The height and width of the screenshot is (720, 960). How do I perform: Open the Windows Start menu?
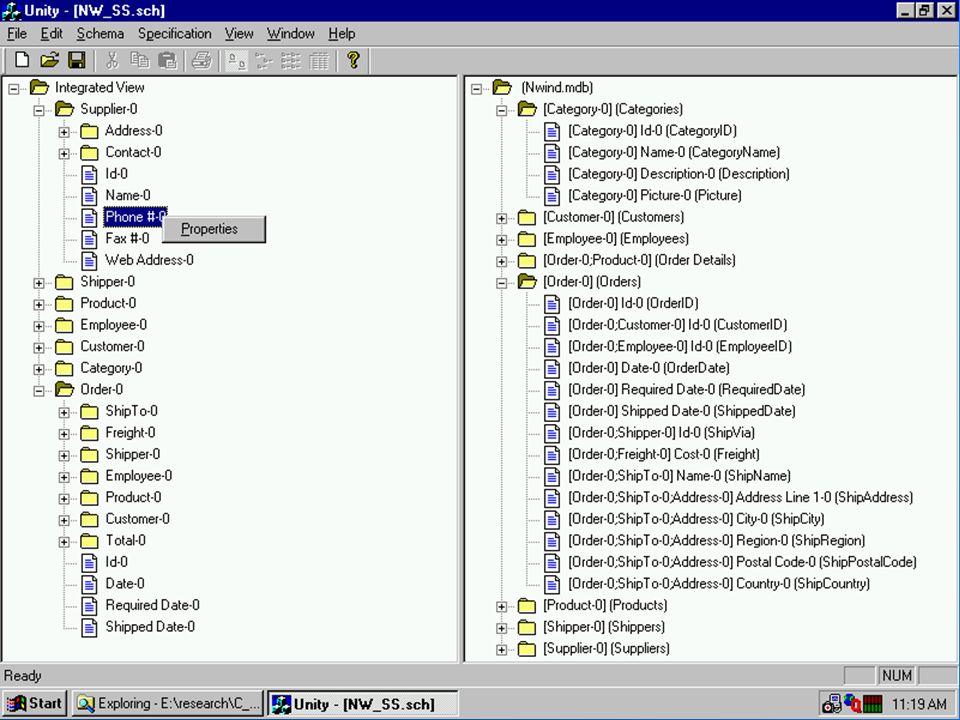(x=34, y=703)
